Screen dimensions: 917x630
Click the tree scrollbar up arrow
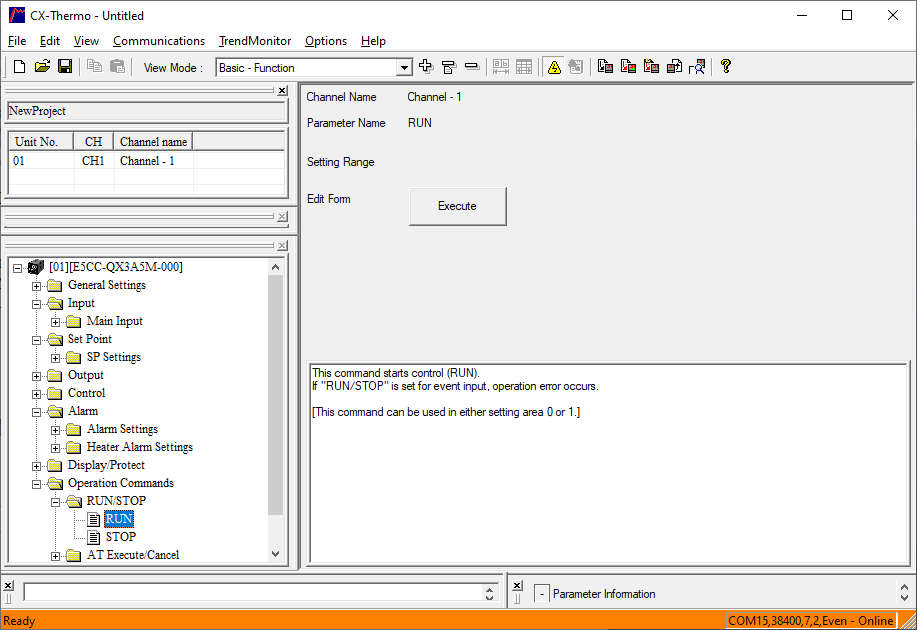275,267
